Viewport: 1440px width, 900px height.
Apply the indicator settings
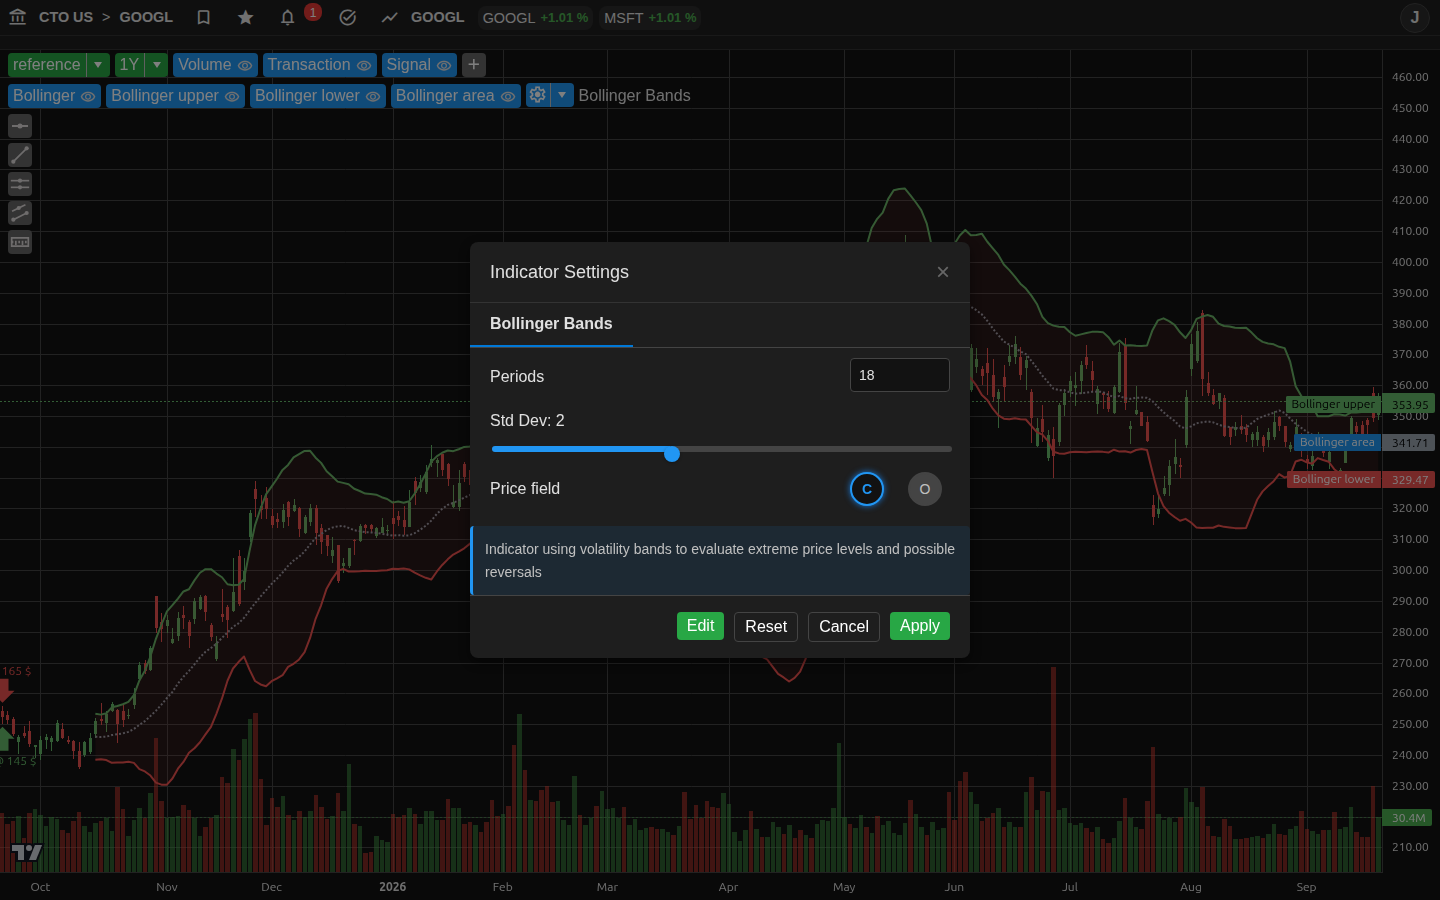[920, 626]
